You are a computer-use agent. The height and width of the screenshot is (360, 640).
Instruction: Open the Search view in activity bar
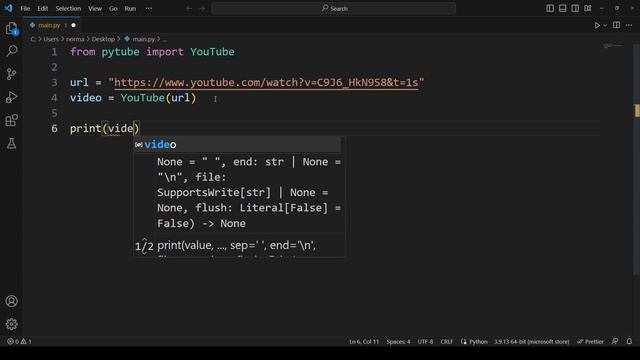click(x=11, y=51)
